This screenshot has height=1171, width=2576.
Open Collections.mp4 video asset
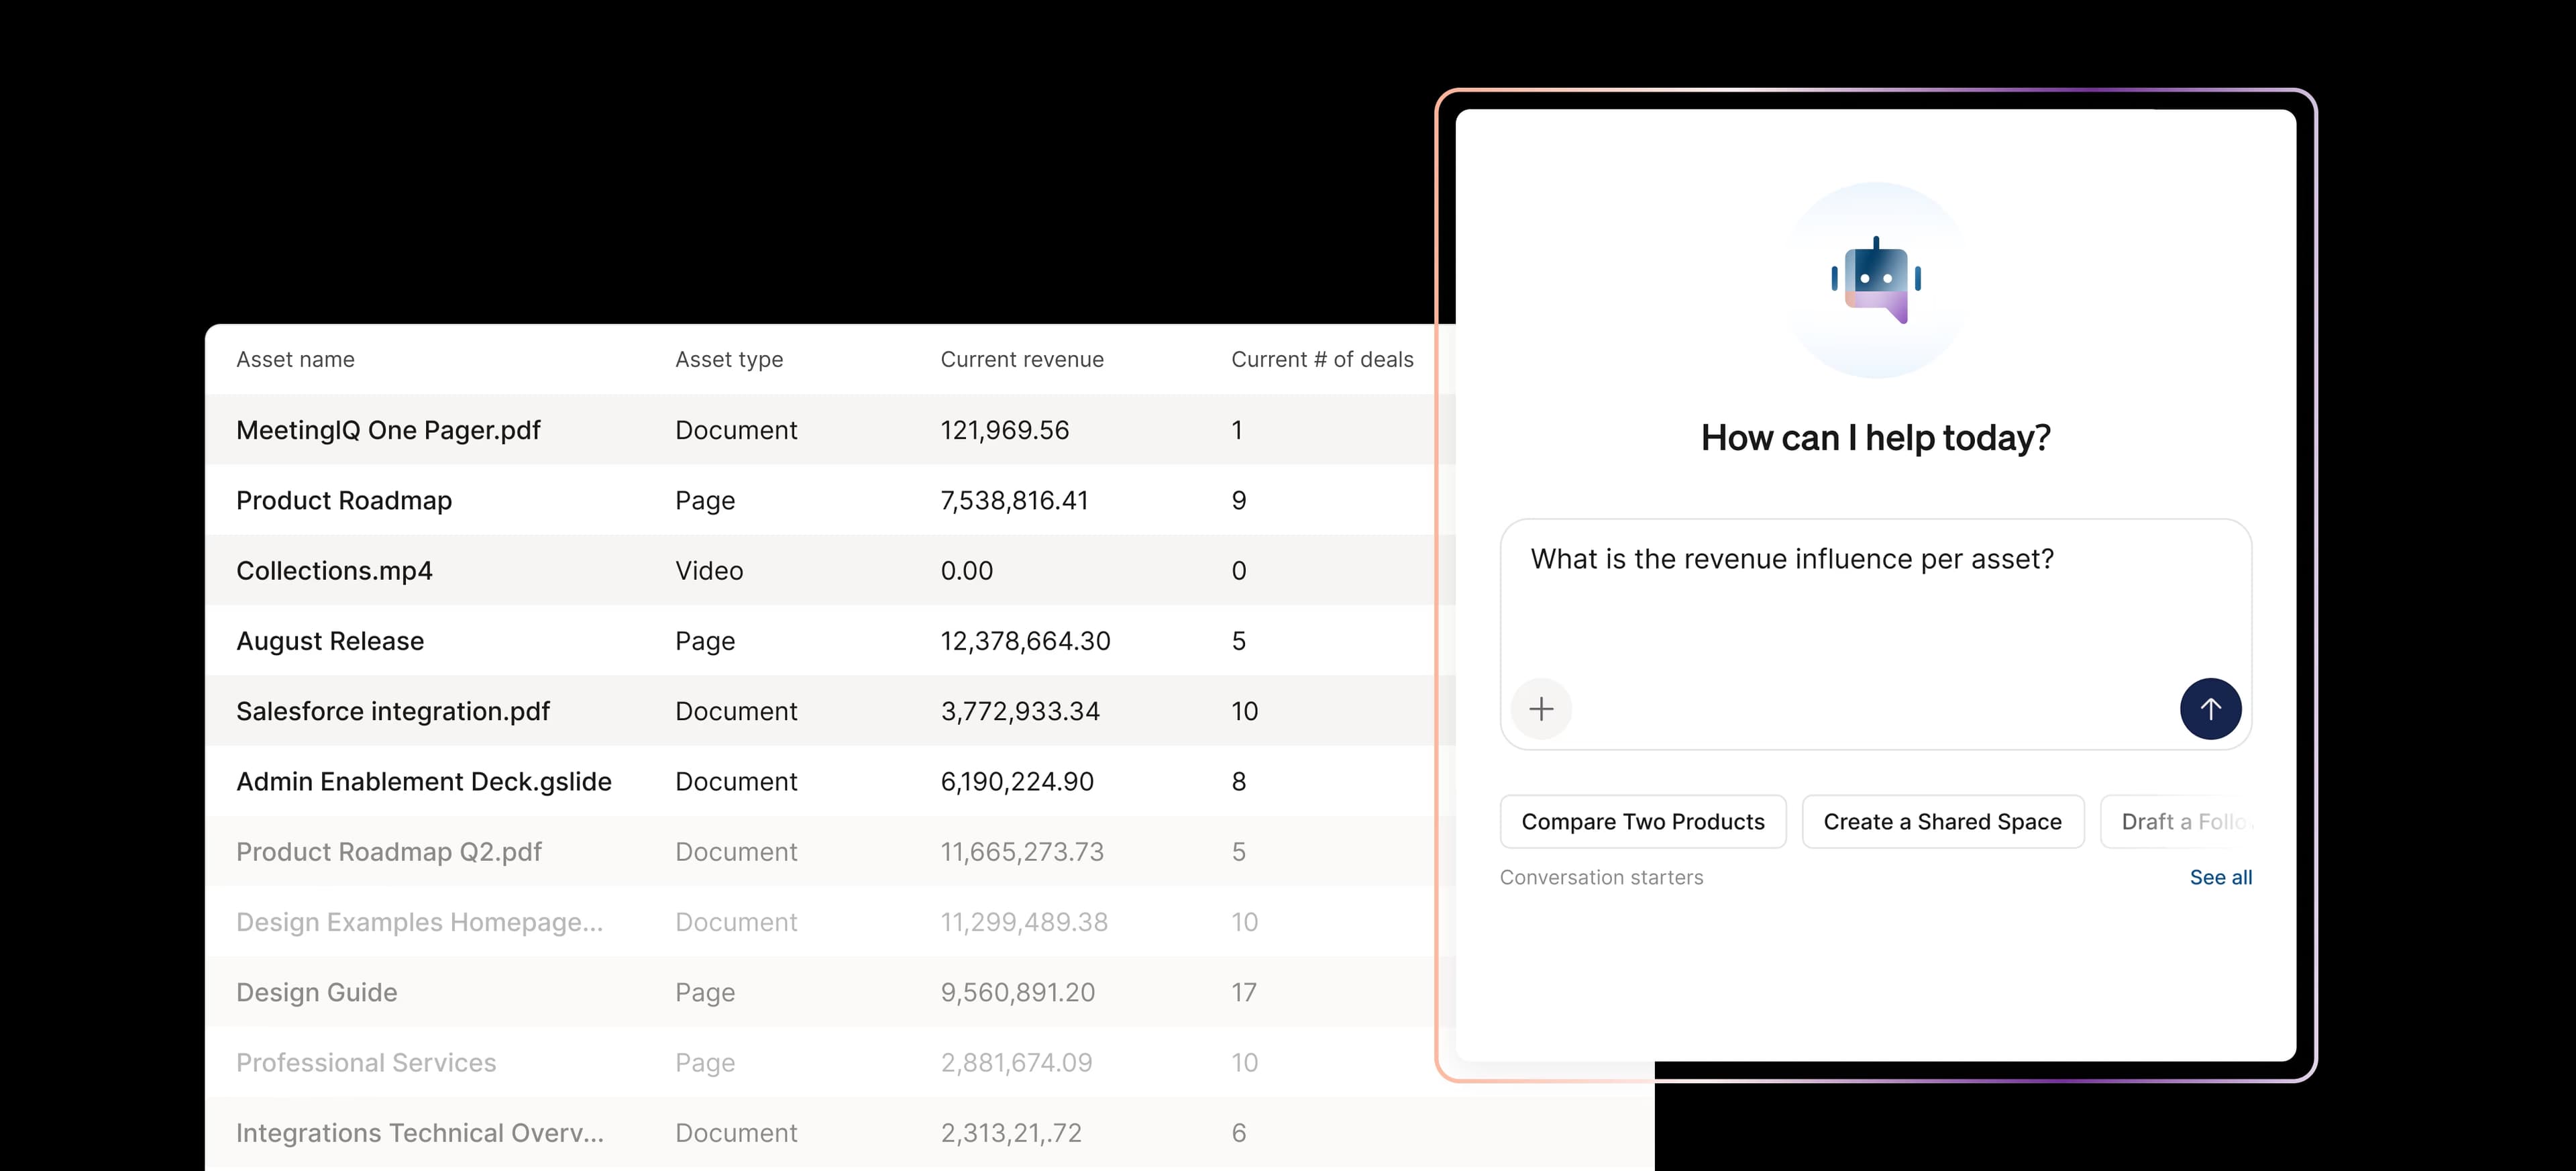click(334, 571)
